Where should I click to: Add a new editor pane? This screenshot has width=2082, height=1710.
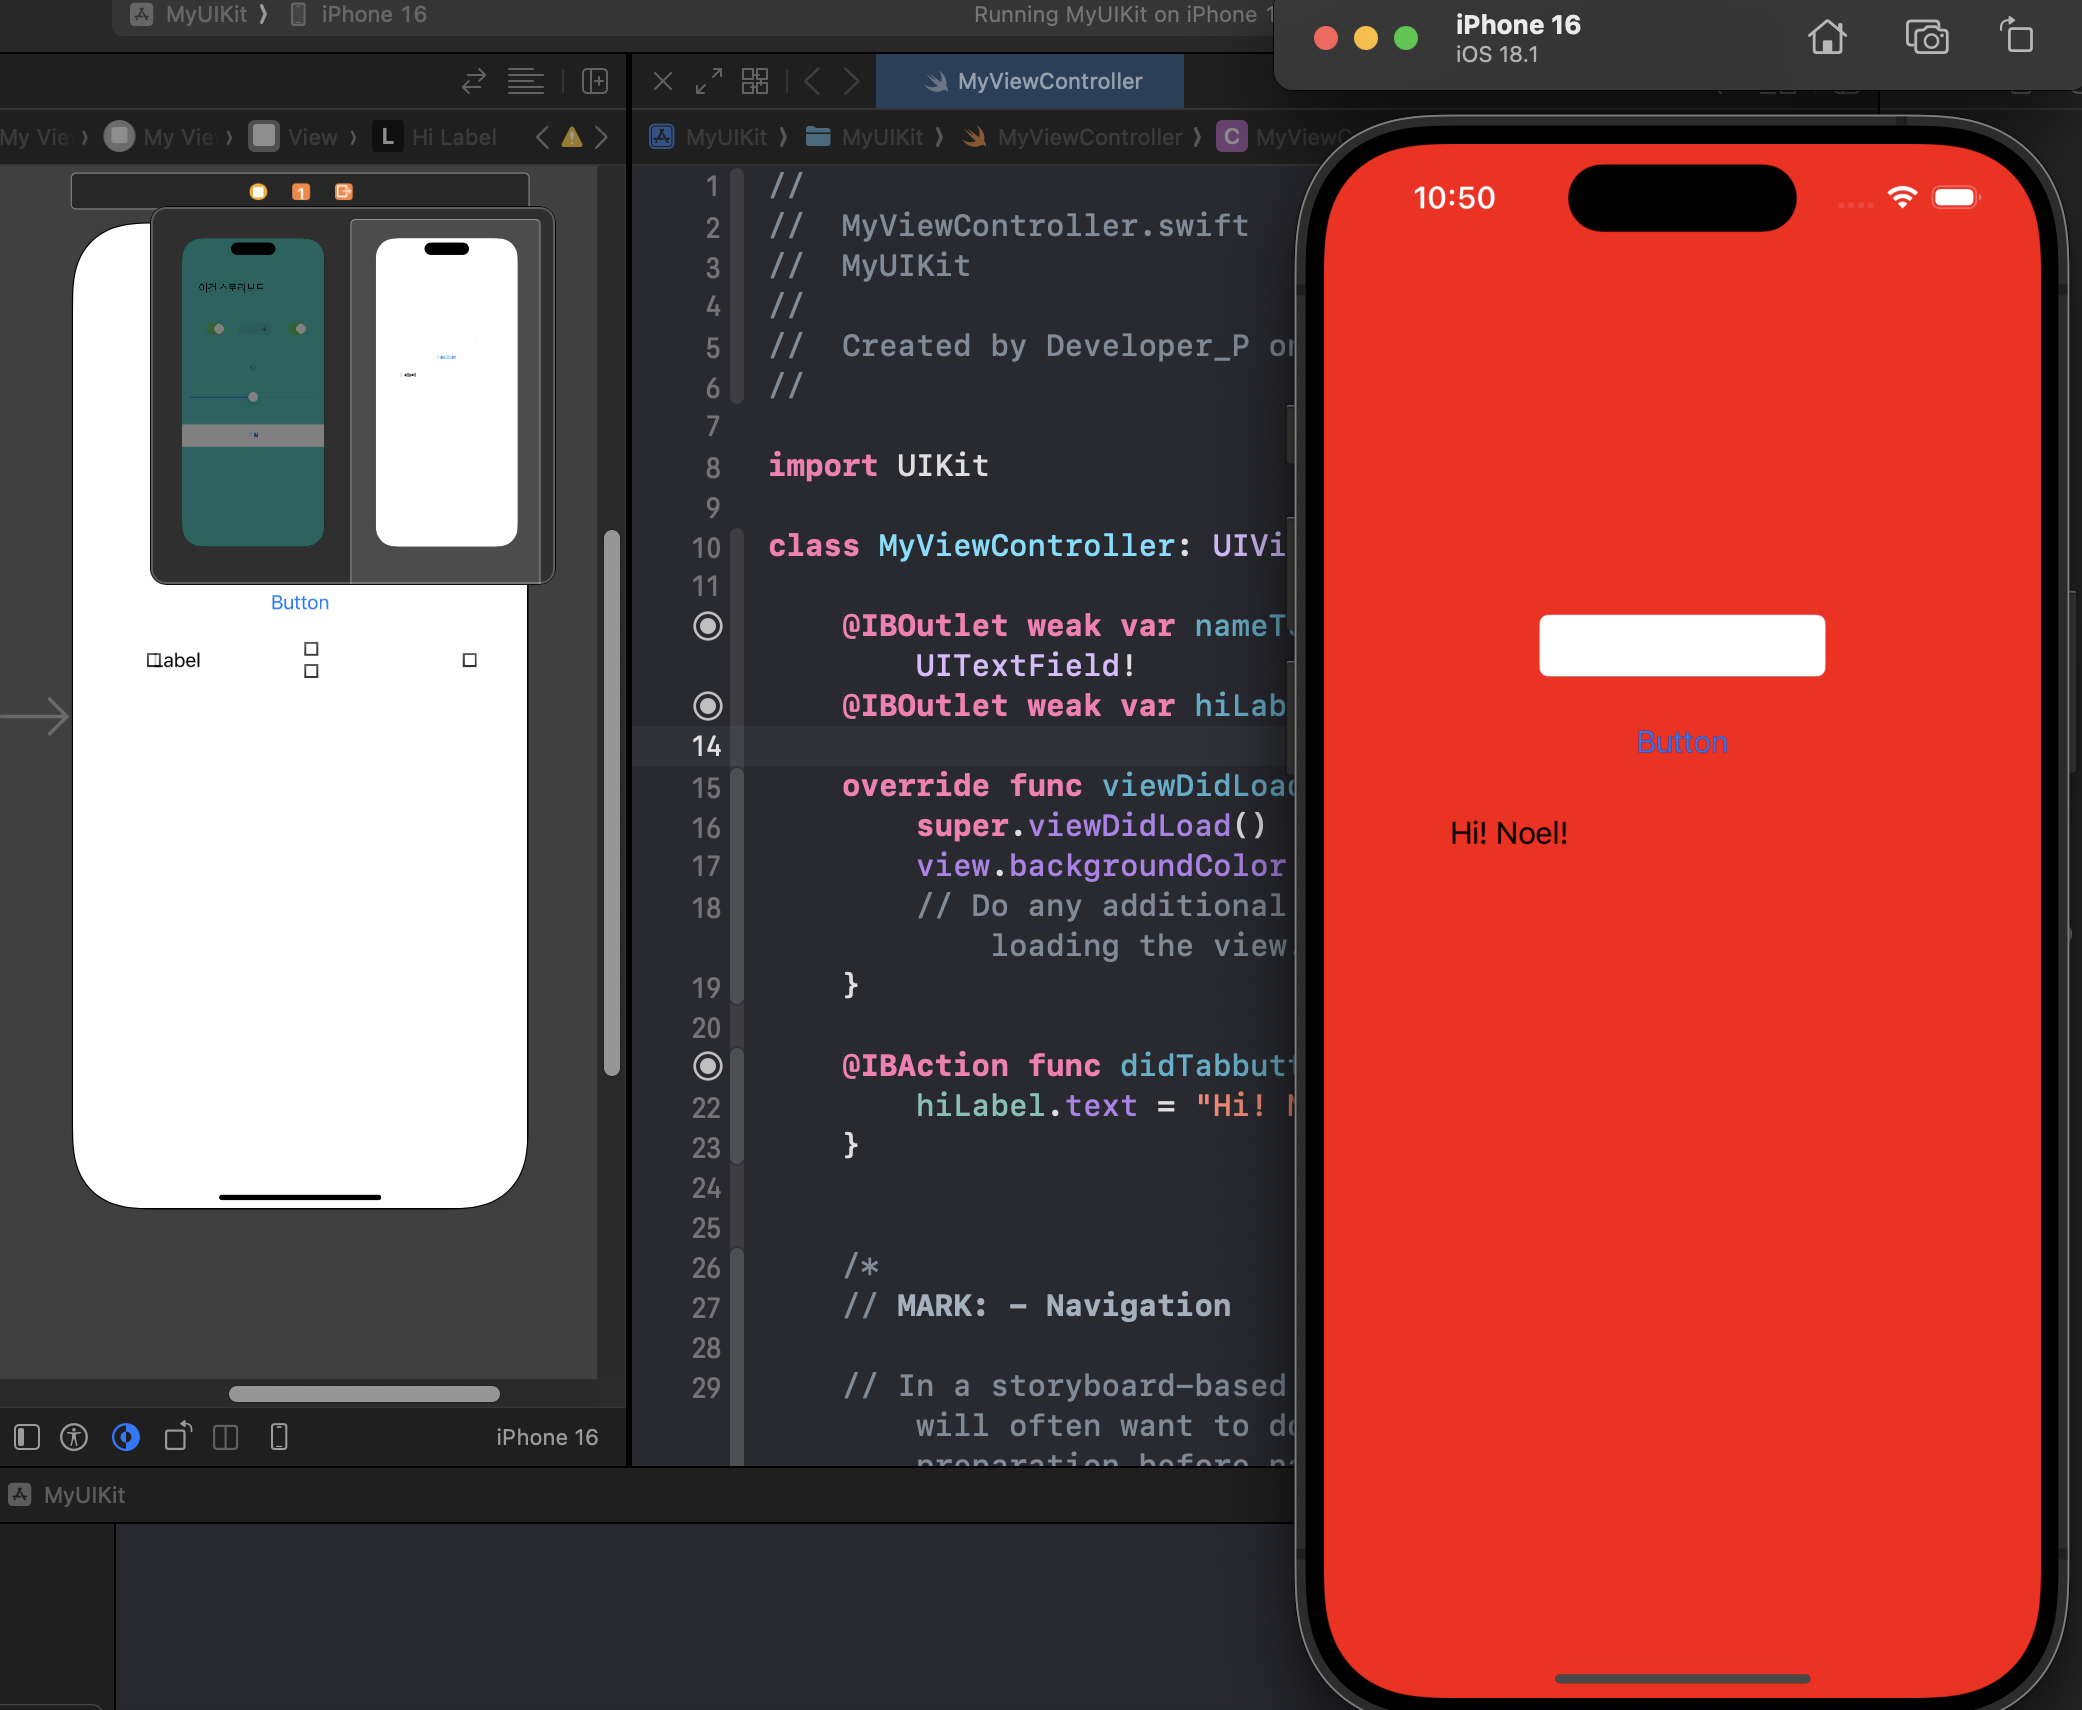(595, 81)
